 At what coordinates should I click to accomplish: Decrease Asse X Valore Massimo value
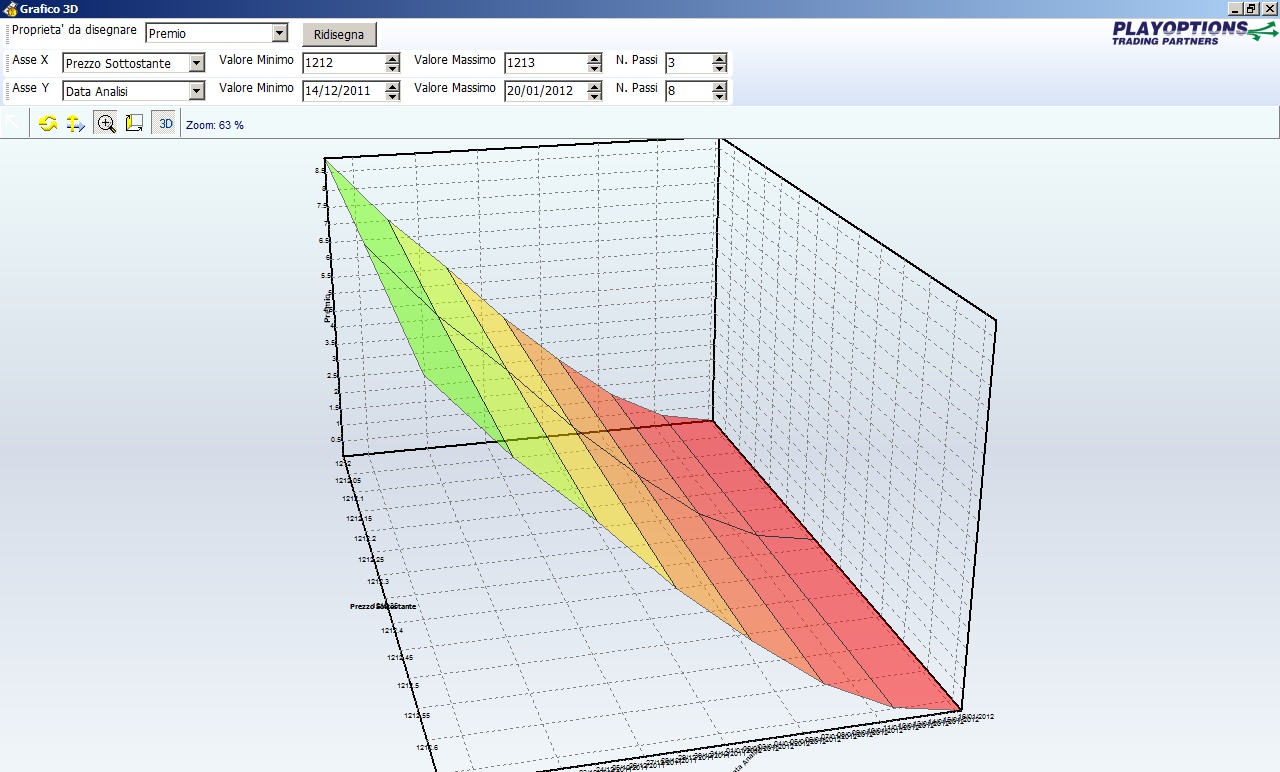click(x=595, y=68)
